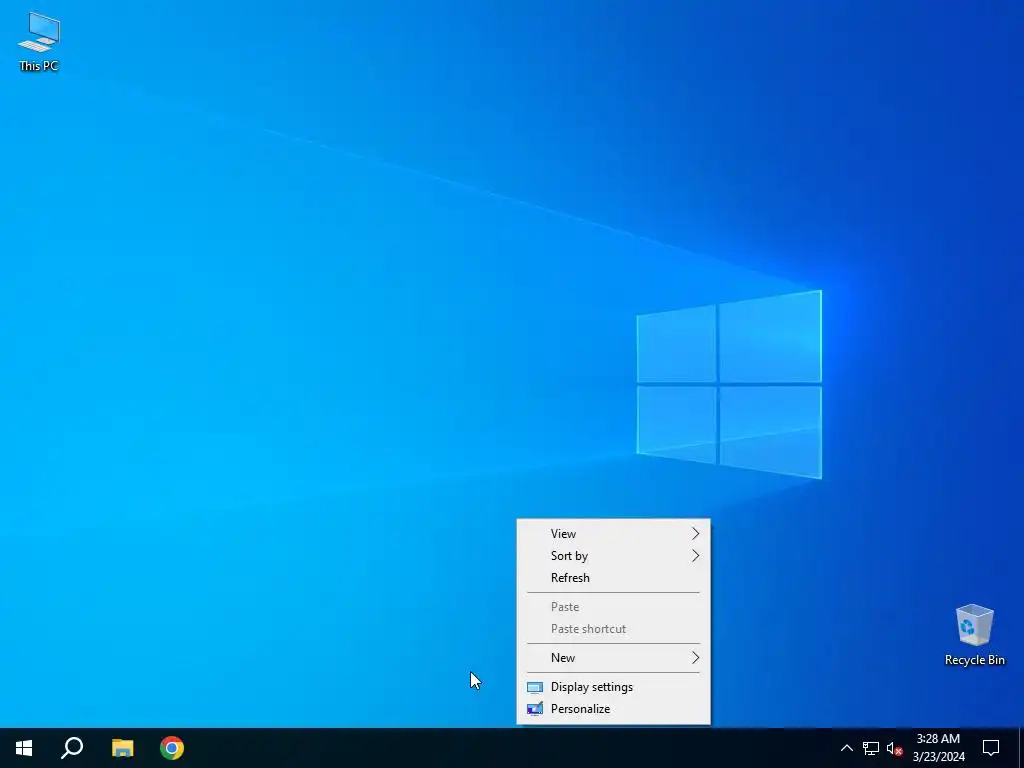Click the greyed Paste entry
This screenshot has height=768, width=1024.
613,607
